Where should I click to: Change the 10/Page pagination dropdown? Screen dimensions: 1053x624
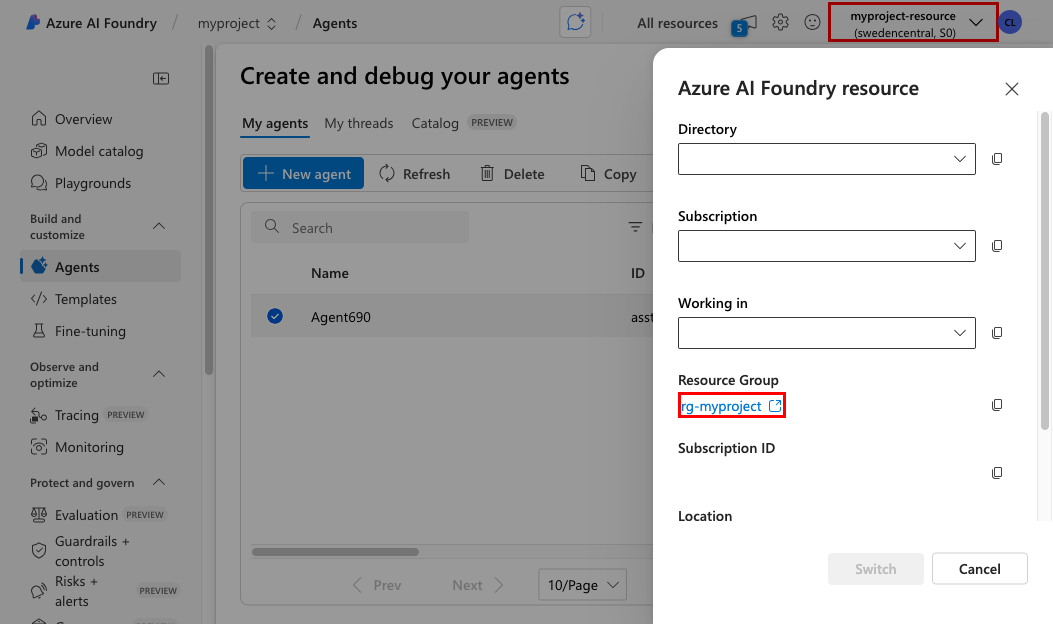(x=582, y=585)
